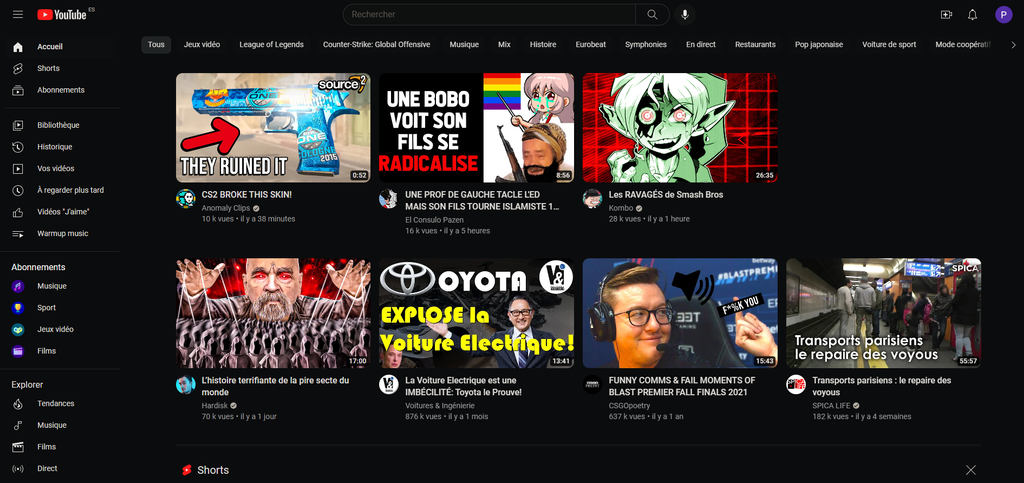Open Tendances under Explorer

point(60,403)
